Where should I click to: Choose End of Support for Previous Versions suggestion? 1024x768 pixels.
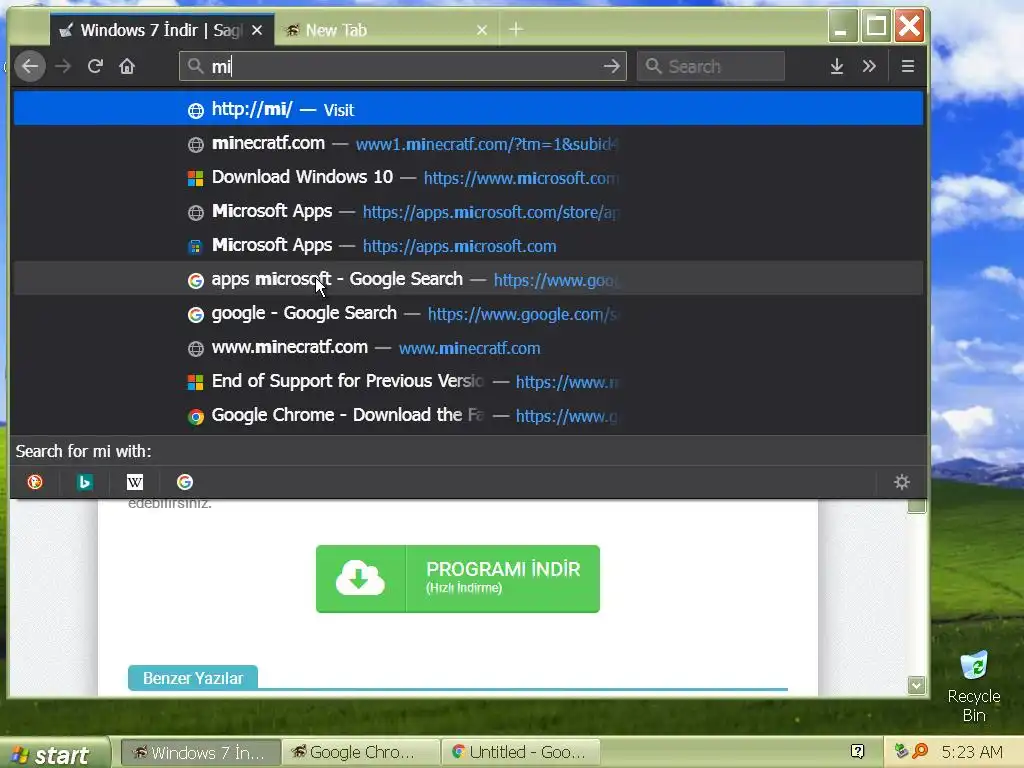pyautogui.click(x=468, y=381)
